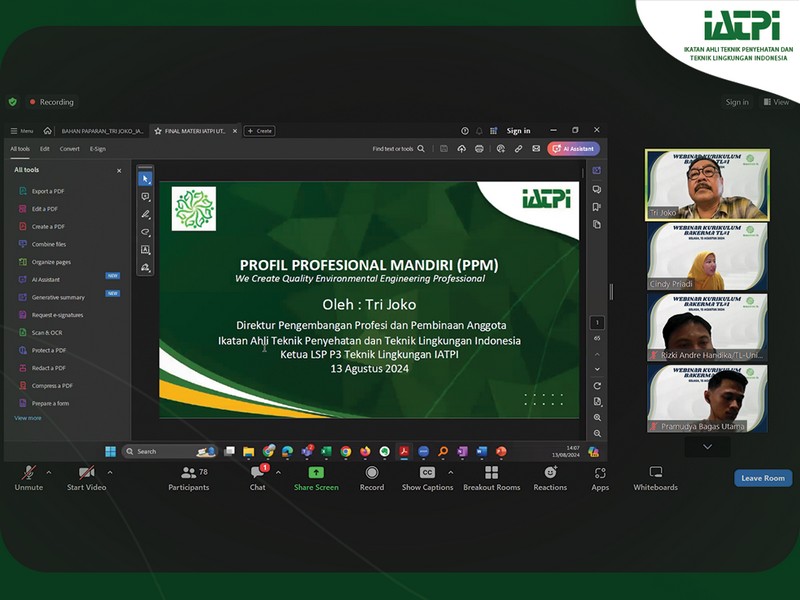
Task: Select Edit a PDF tool
Action: tap(38, 209)
